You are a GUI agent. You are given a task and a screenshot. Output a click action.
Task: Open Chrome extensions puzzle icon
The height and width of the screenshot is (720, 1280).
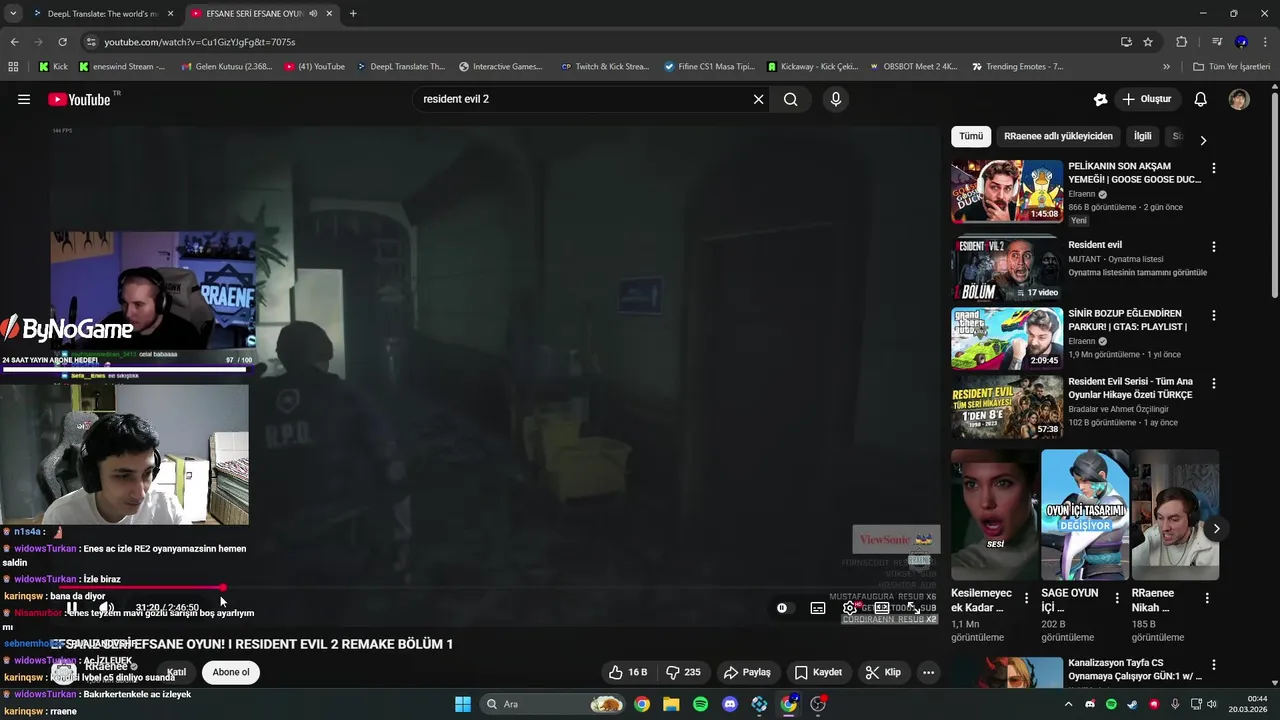coord(1181,42)
